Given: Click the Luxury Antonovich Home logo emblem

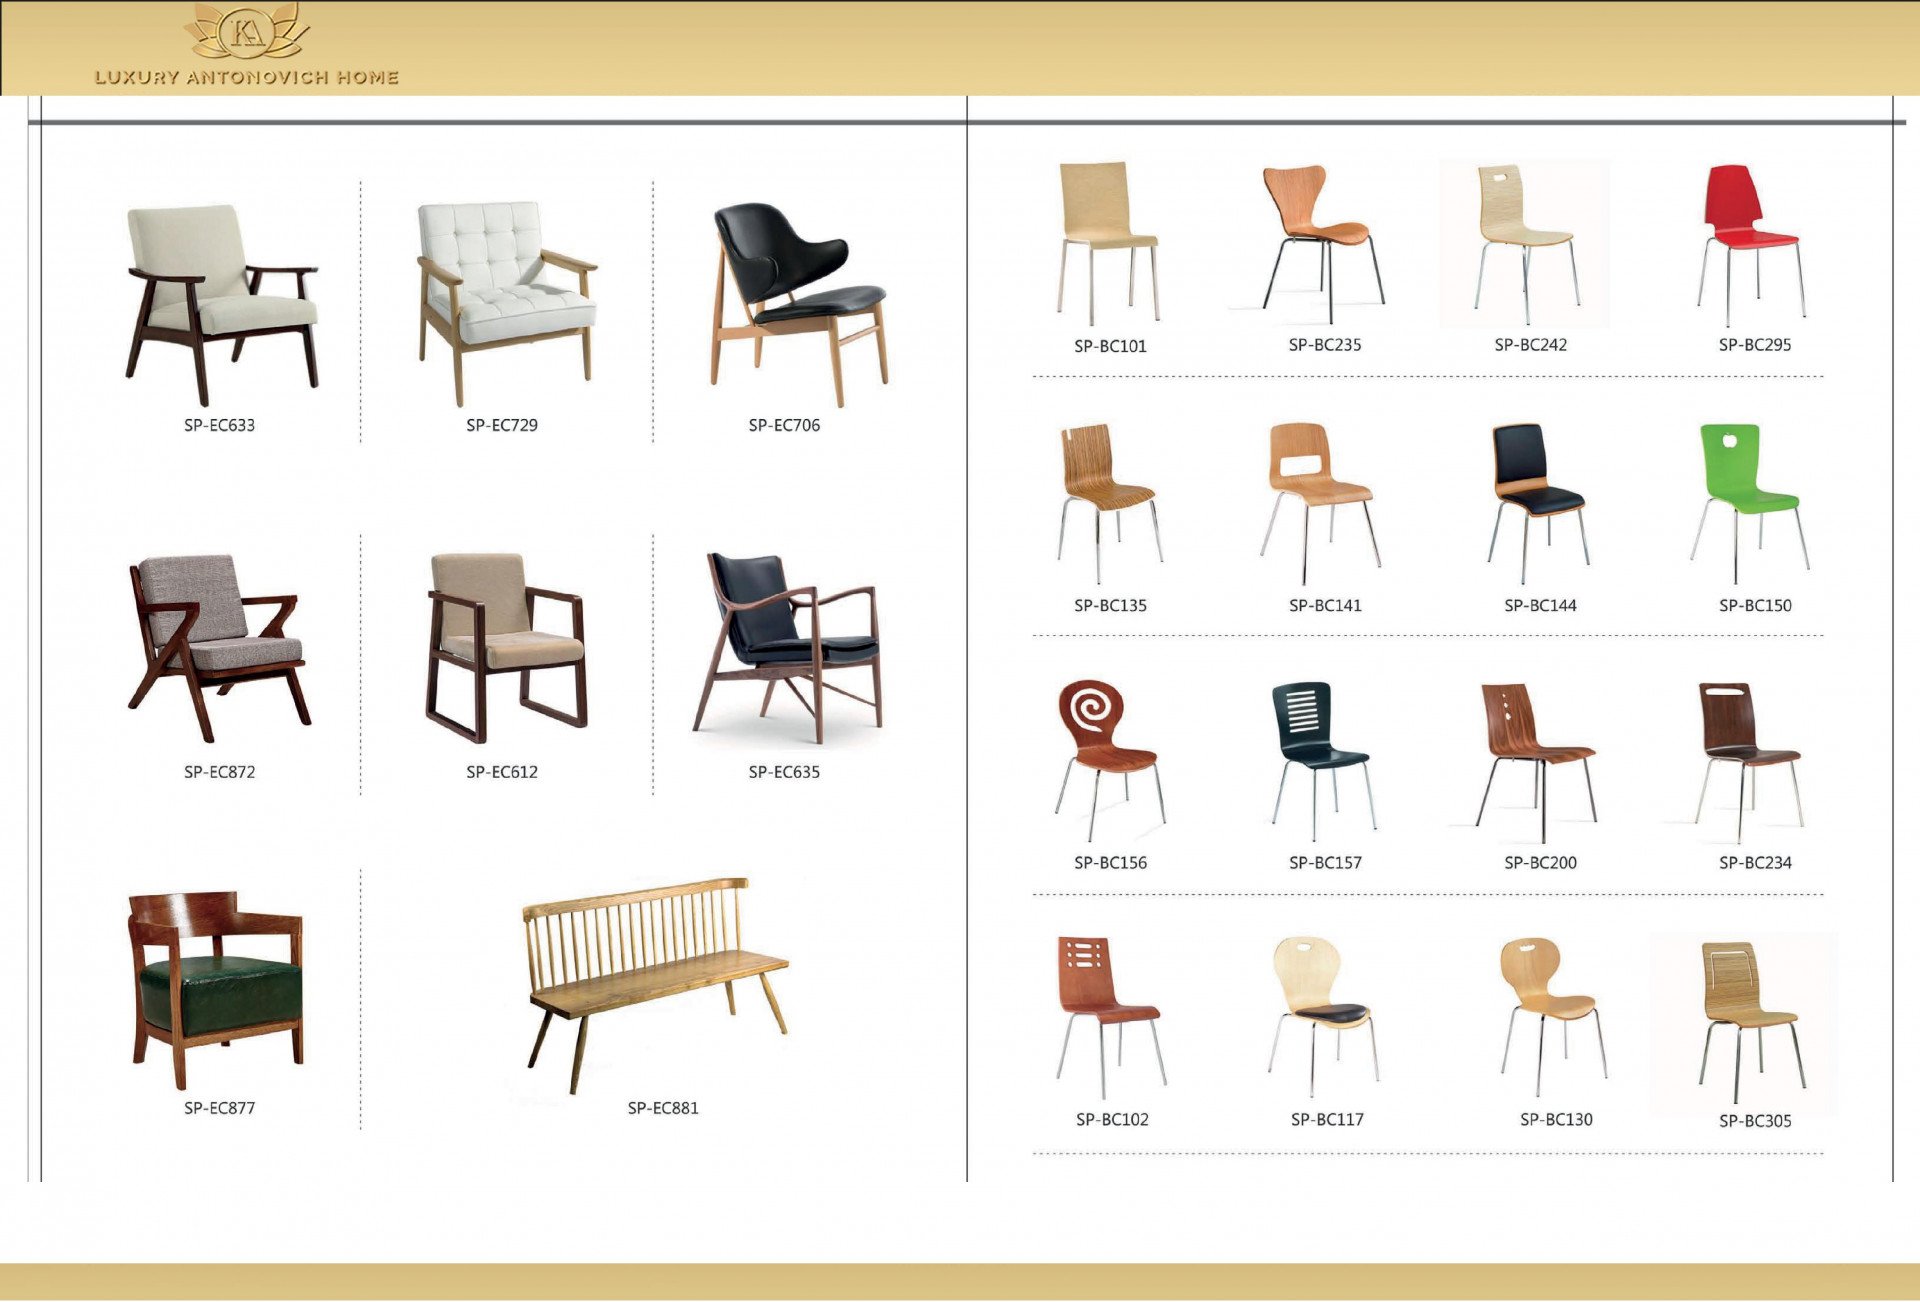Looking at the screenshot, I should pyautogui.click(x=246, y=33).
